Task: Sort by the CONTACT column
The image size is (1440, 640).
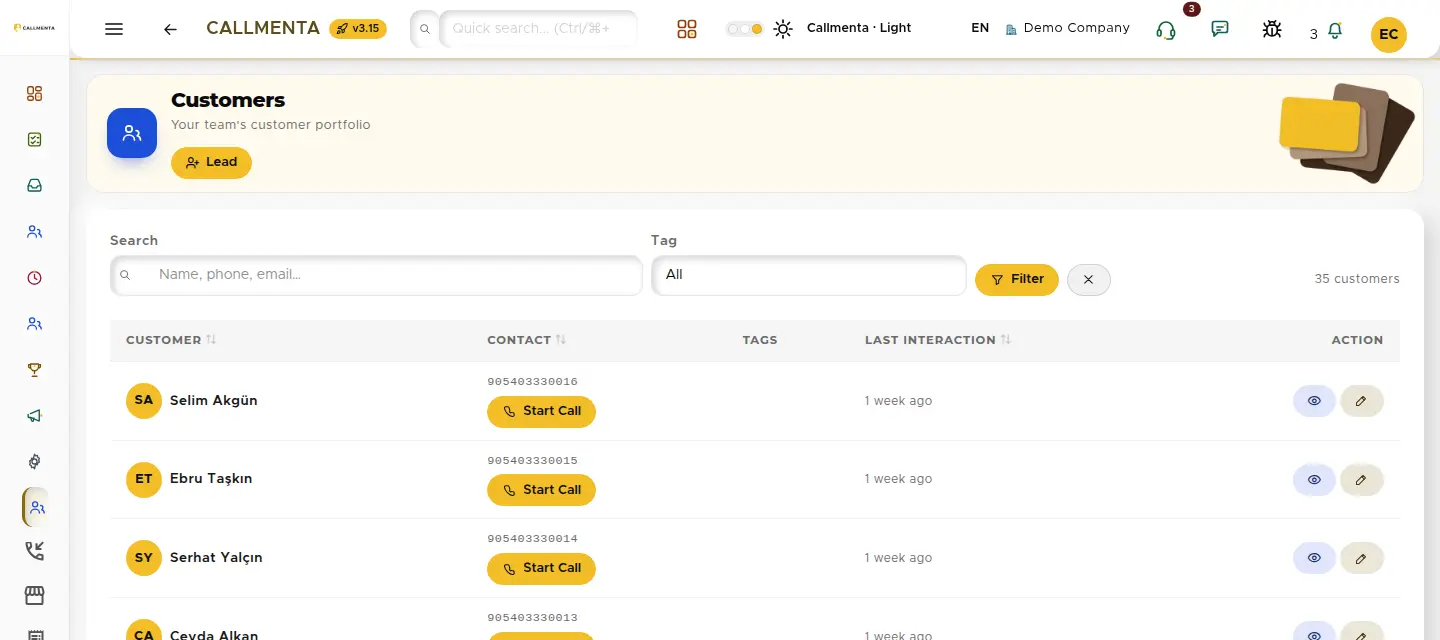Action: [x=527, y=340]
